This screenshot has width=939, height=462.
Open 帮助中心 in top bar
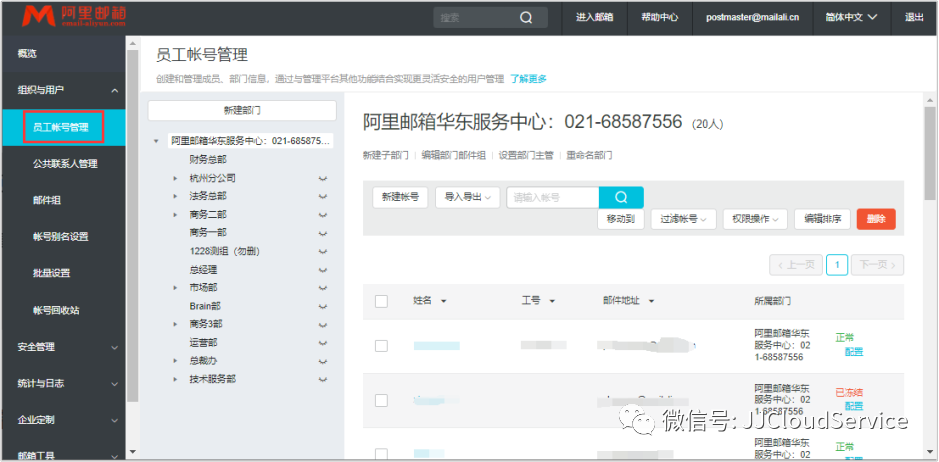659,17
